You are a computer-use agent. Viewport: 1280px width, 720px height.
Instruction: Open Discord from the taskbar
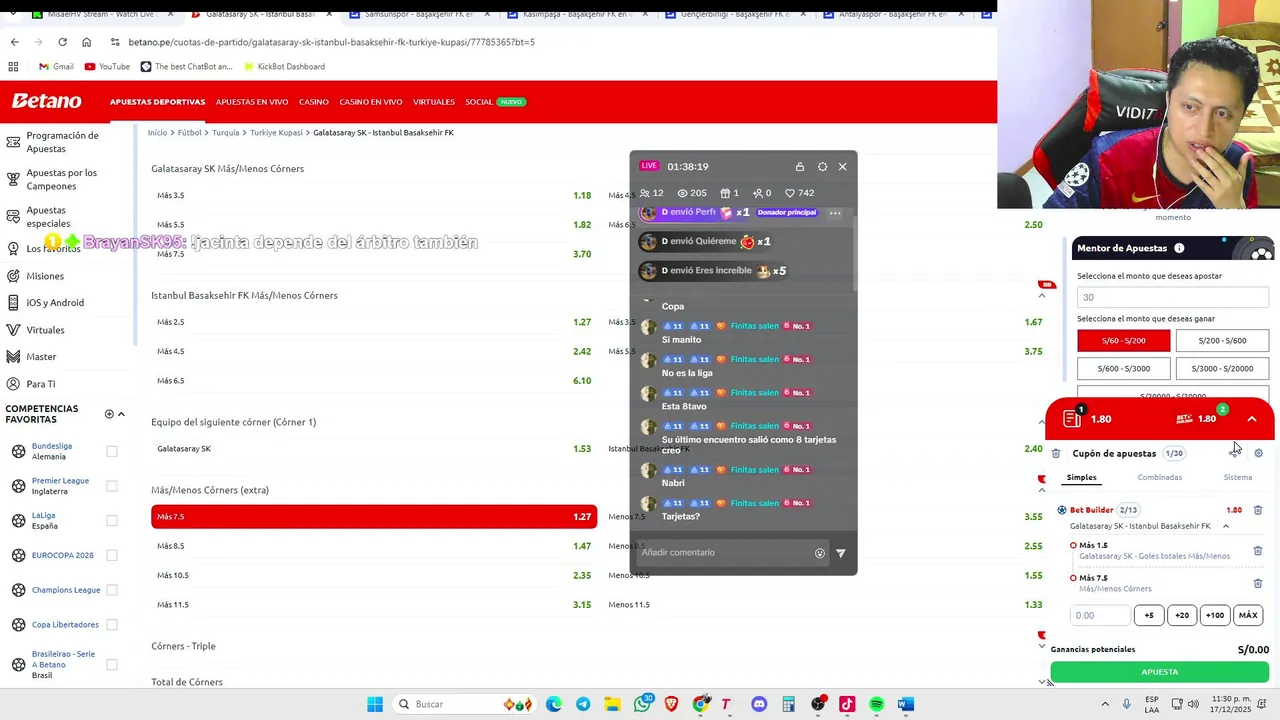pyautogui.click(x=759, y=704)
